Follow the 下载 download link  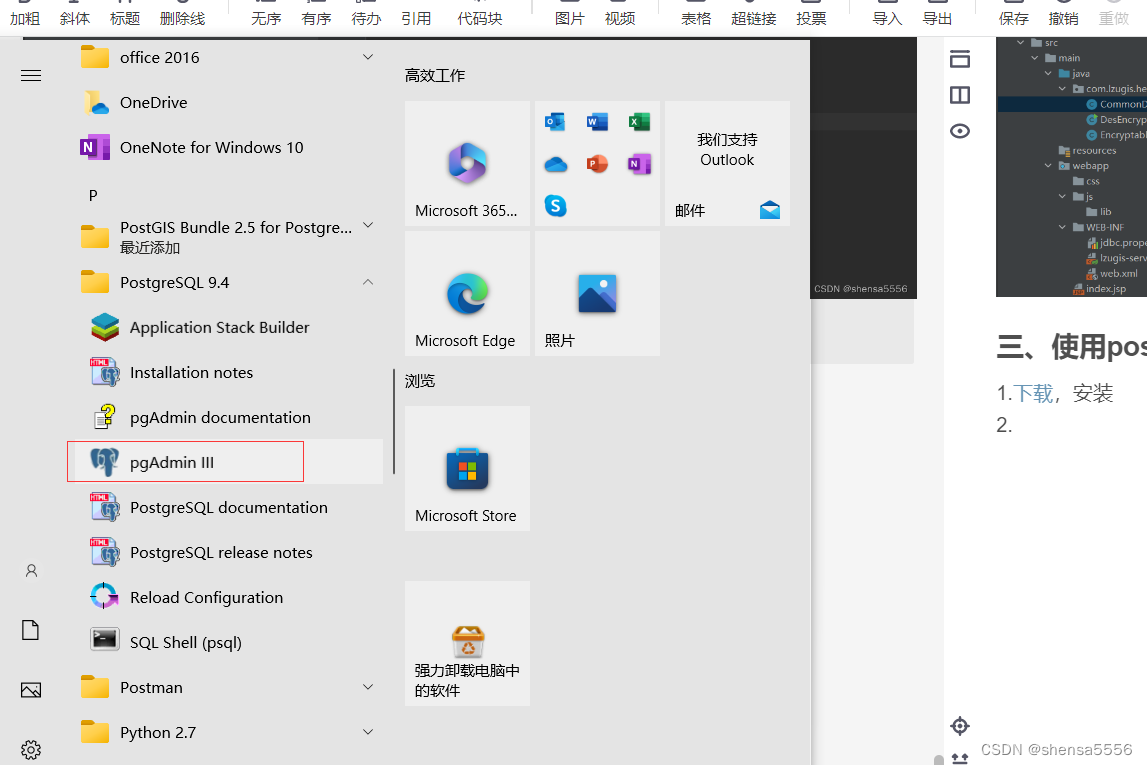1033,393
